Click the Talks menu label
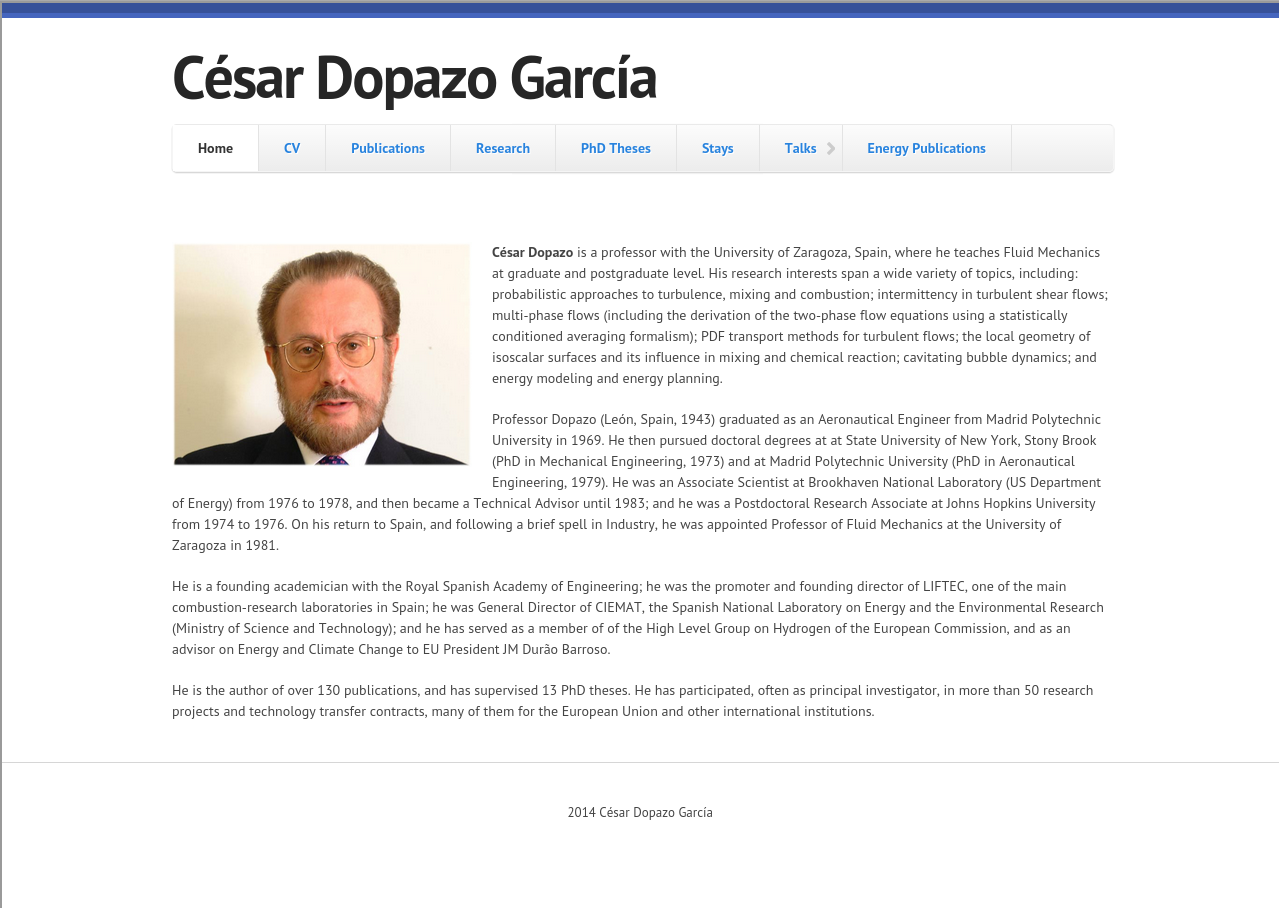The width and height of the screenshot is (1279, 908). [800, 149]
